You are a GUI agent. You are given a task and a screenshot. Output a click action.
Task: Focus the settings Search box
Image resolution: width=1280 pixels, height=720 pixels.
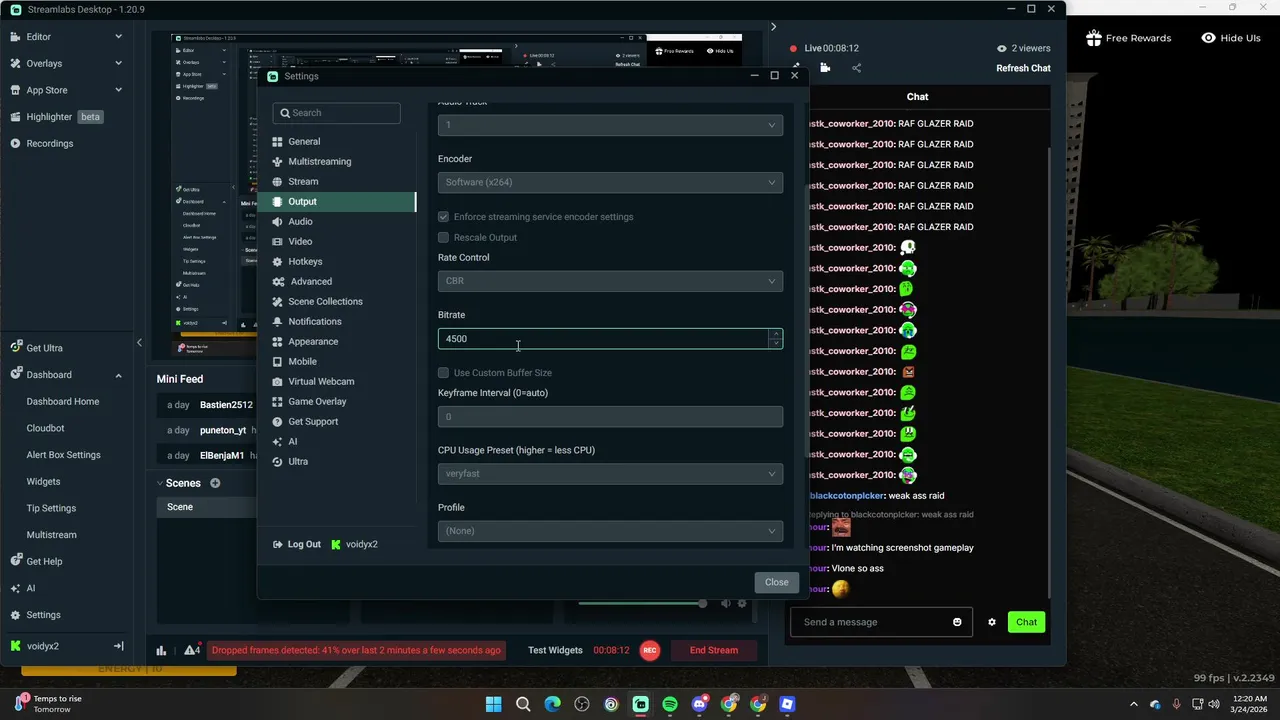pyautogui.click(x=336, y=113)
